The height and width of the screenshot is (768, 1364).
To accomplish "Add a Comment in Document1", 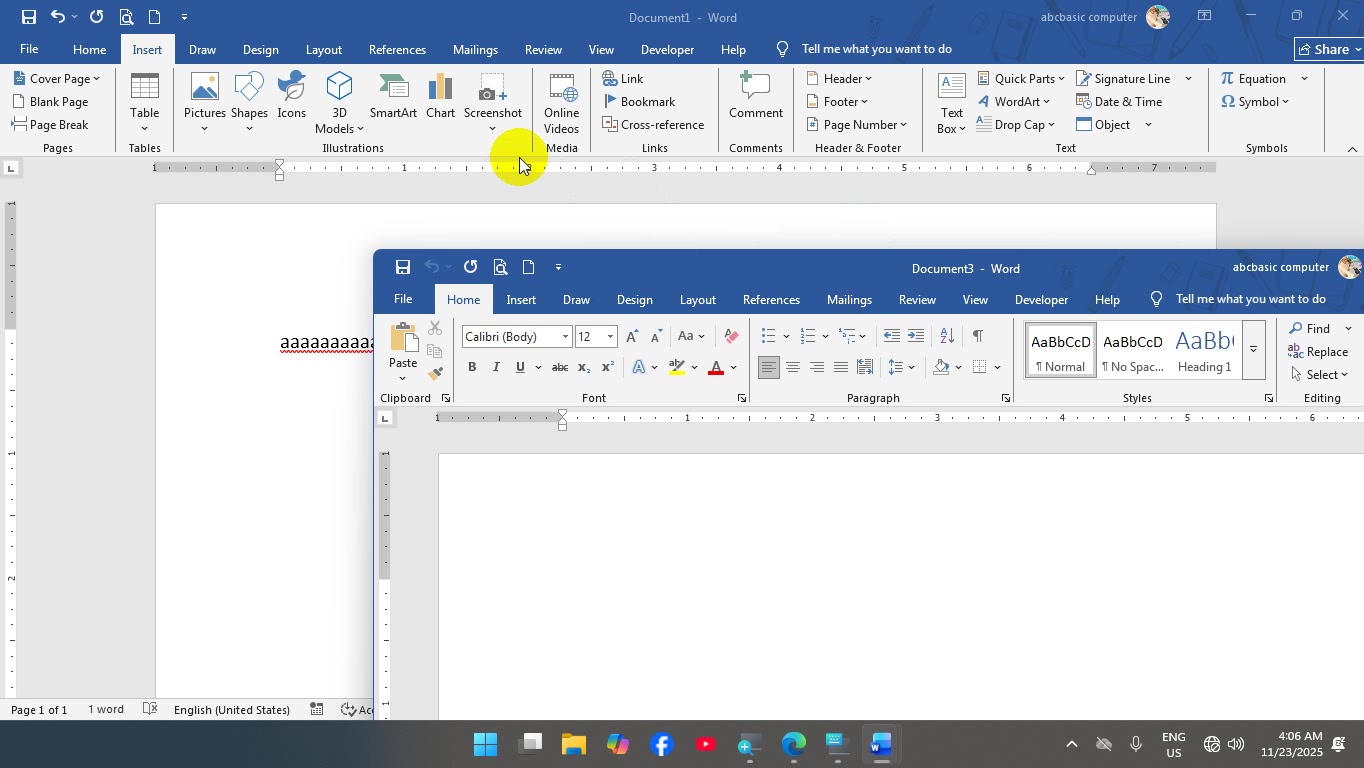I will pos(755,97).
